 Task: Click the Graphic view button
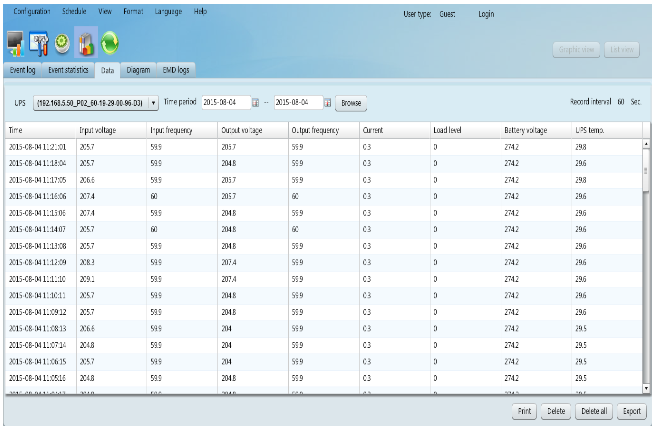[576, 50]
